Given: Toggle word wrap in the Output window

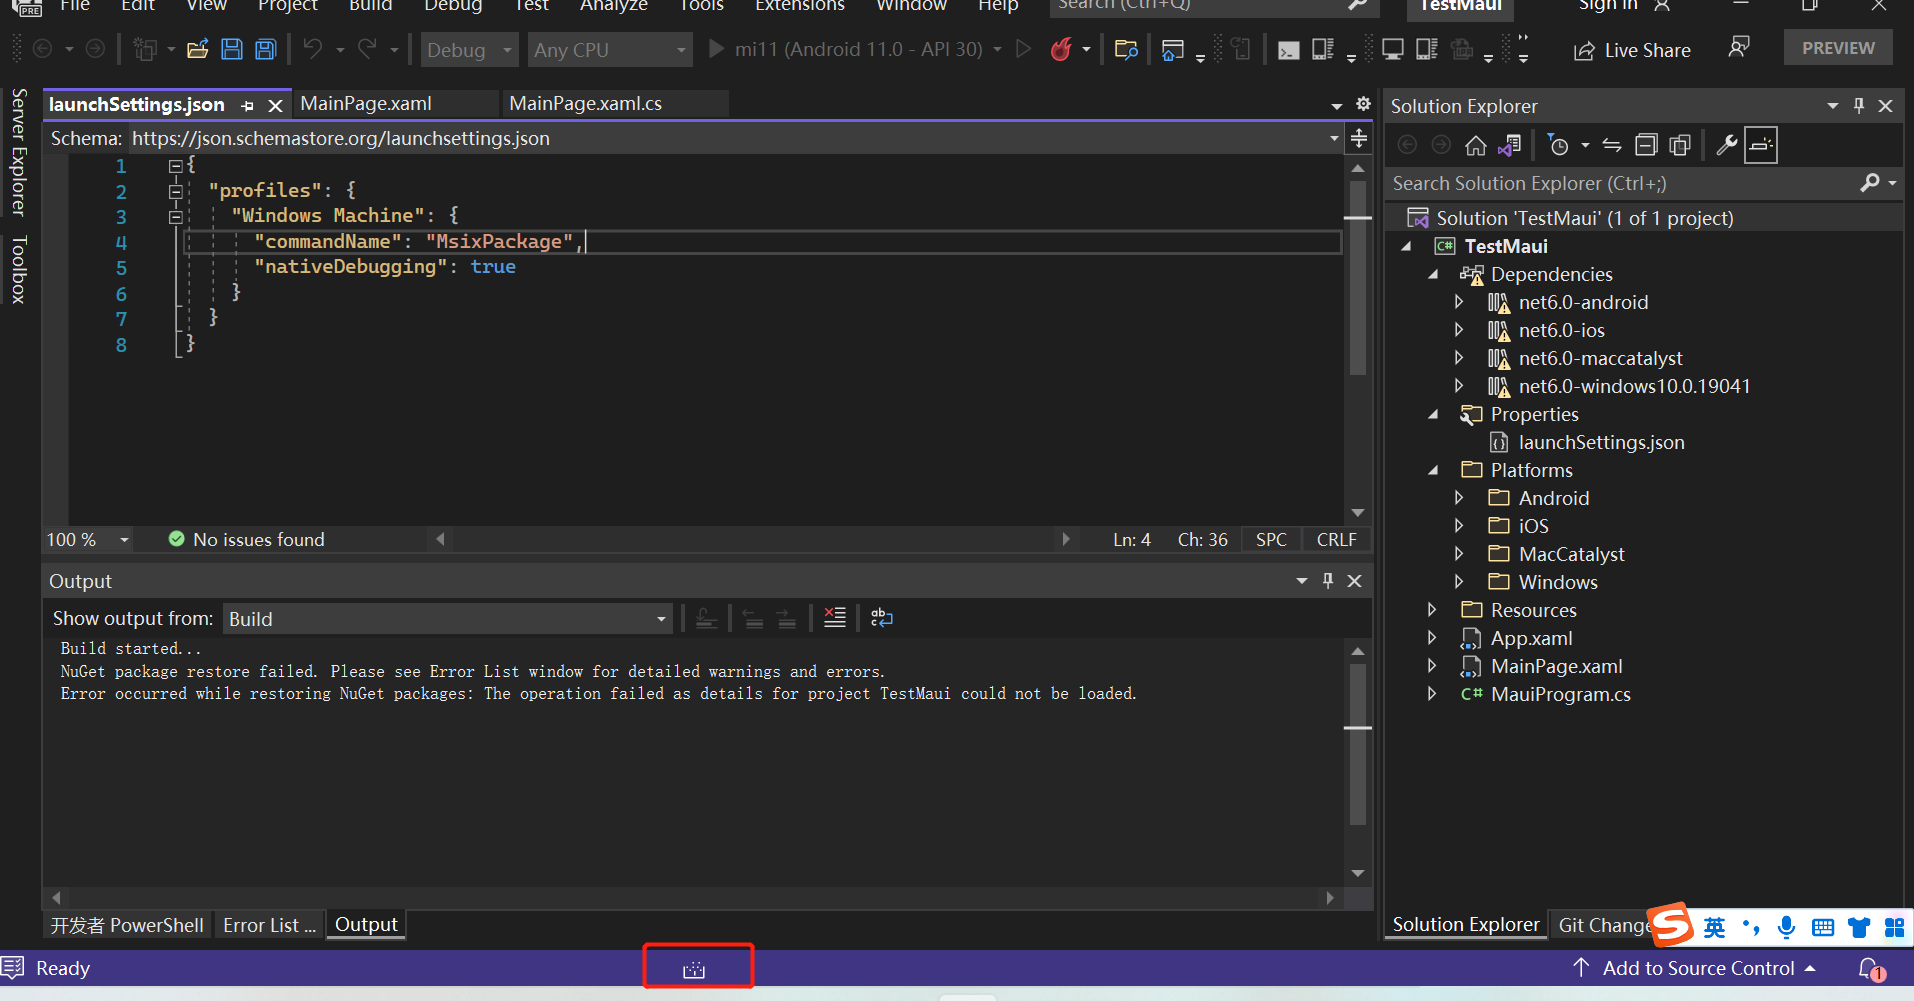Looking at the screenshot, I should coord(881,619).
